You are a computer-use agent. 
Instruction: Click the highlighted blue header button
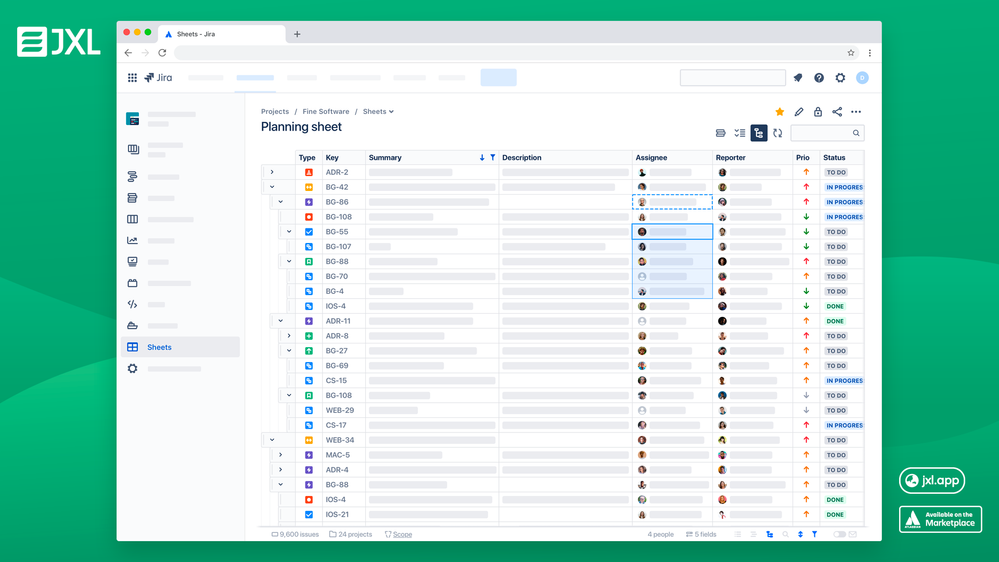tap(498, 78)
